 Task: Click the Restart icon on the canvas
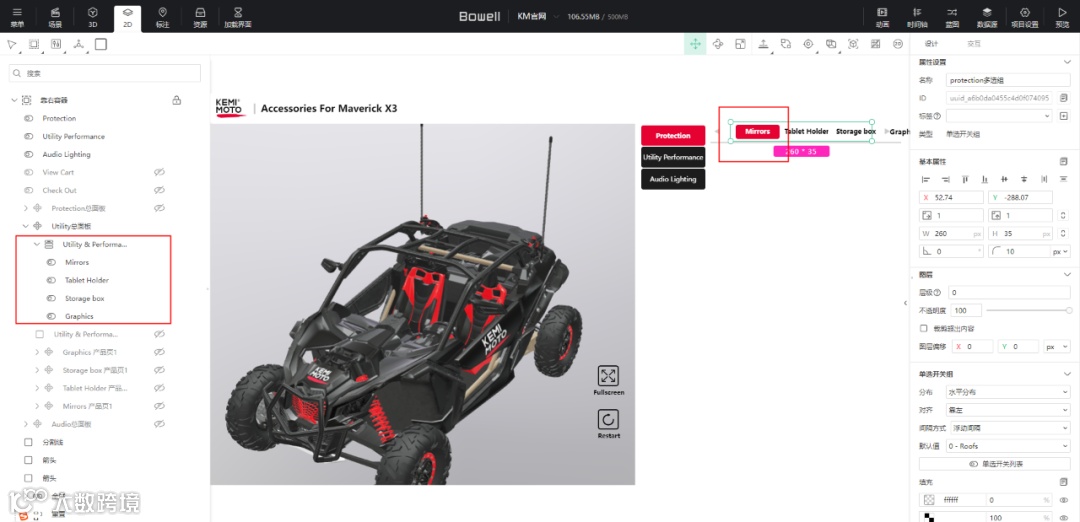pyautogui.click(x=608, y=419)
